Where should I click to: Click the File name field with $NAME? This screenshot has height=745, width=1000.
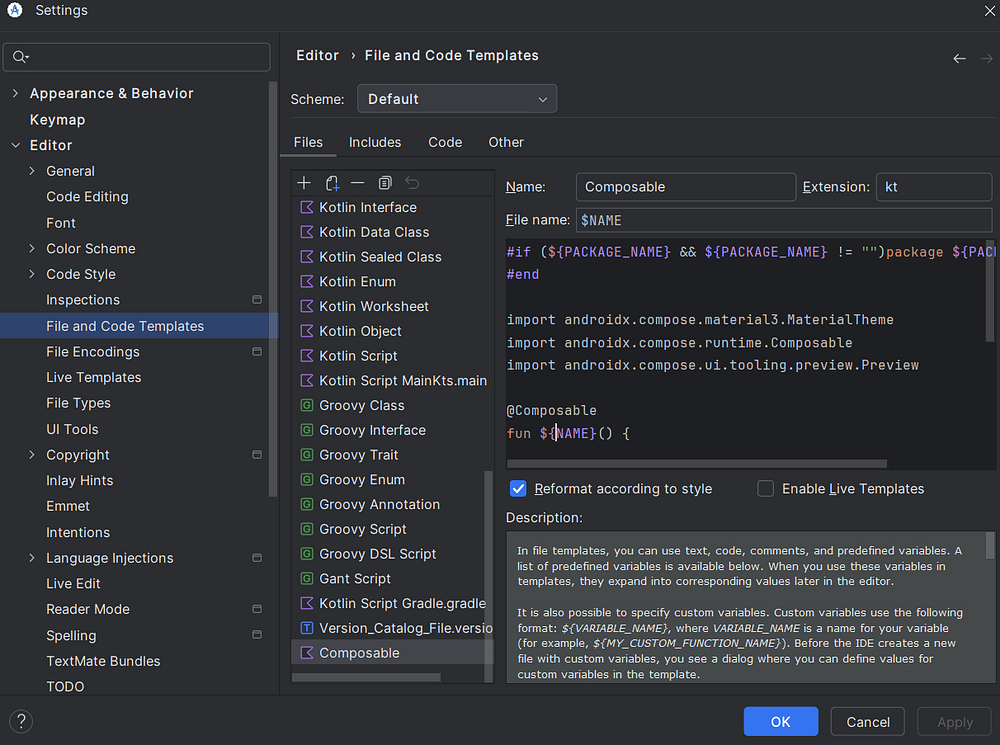[x=784, y=220]
